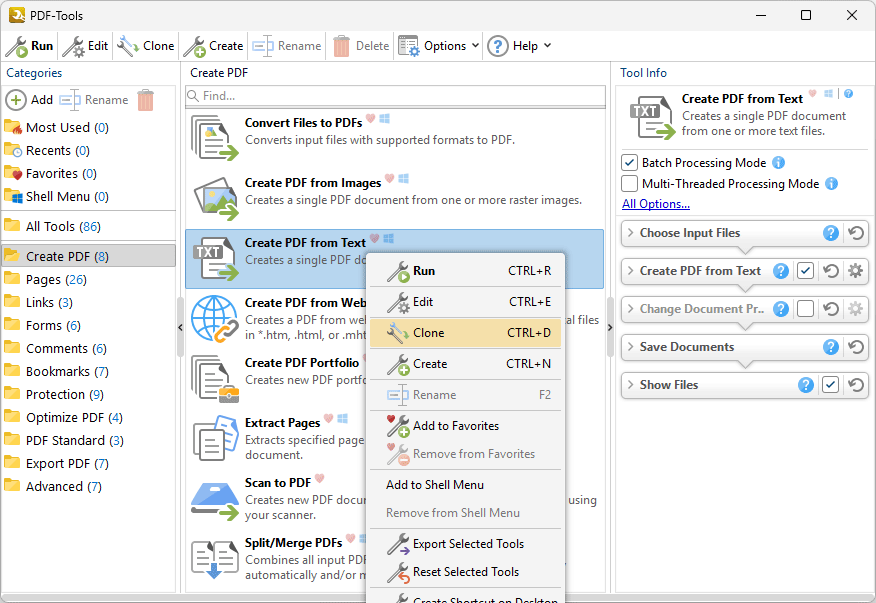Image resolution: width=876 pixels, height=603 pixels.
Task: Select the Convert Files to PDFs tool
Action: click(303, 123)
